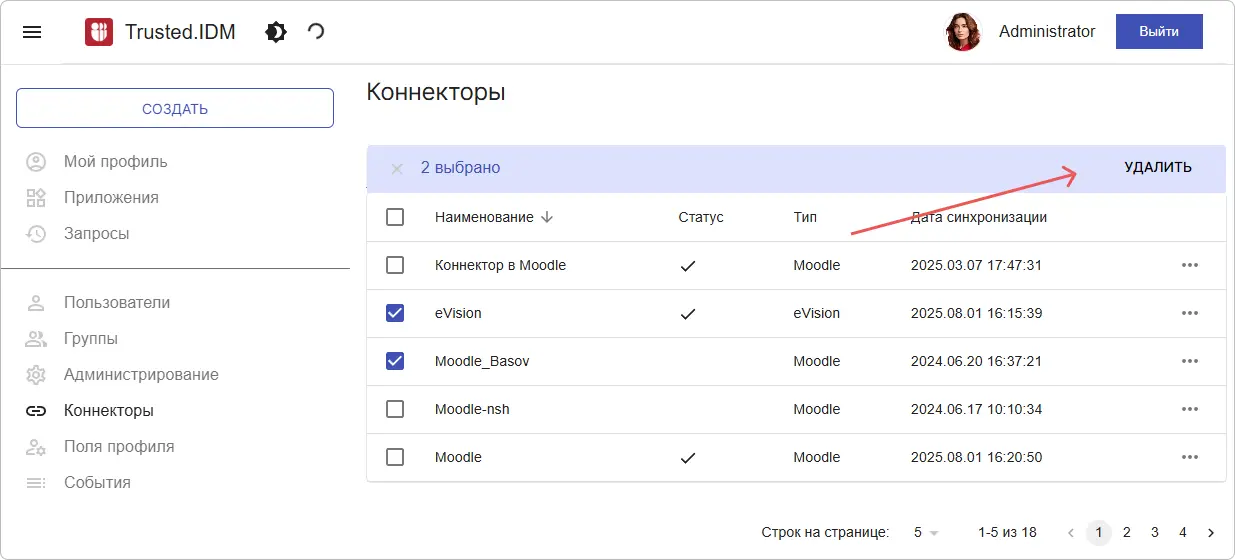
Task: Go to the next page arrow
Action: tap(1211, 532)
